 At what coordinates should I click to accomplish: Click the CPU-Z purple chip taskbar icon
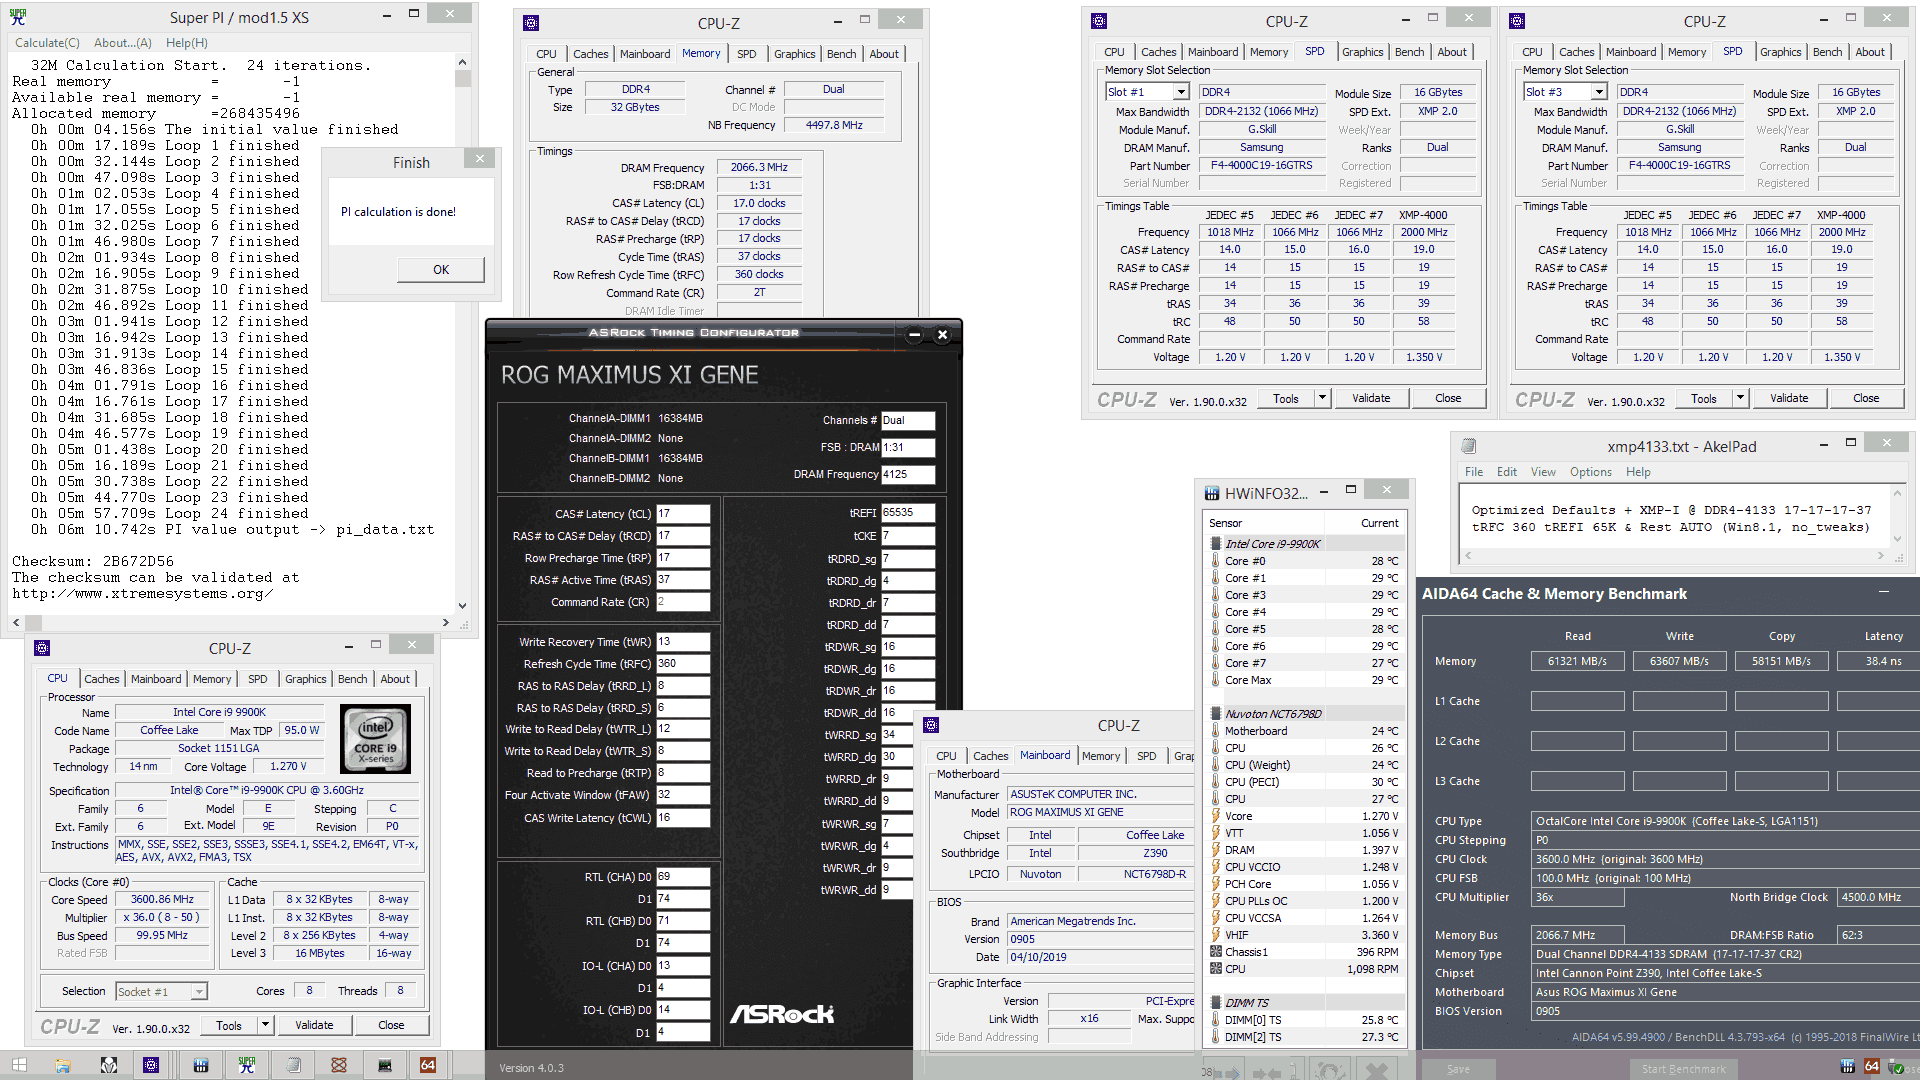pos(151,1065)
